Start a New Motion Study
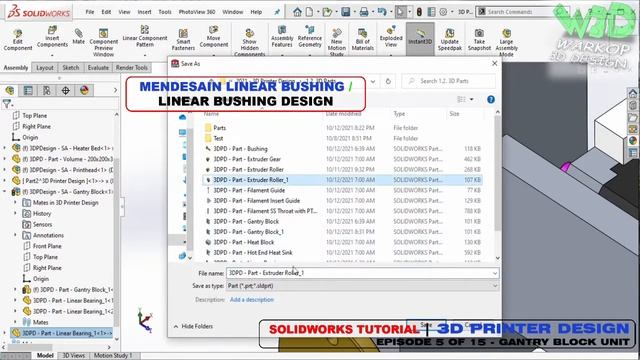The height and width of the screenshot is (360, 640). coord(337,42)
